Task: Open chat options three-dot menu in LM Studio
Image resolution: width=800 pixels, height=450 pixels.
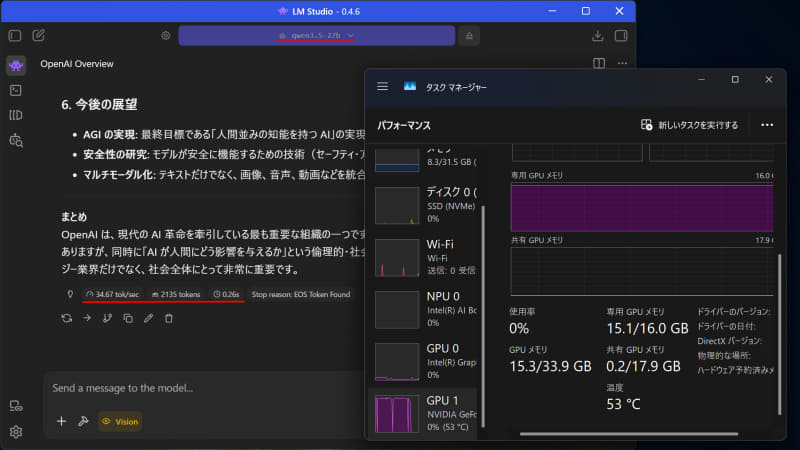Action: click(622, 63)
